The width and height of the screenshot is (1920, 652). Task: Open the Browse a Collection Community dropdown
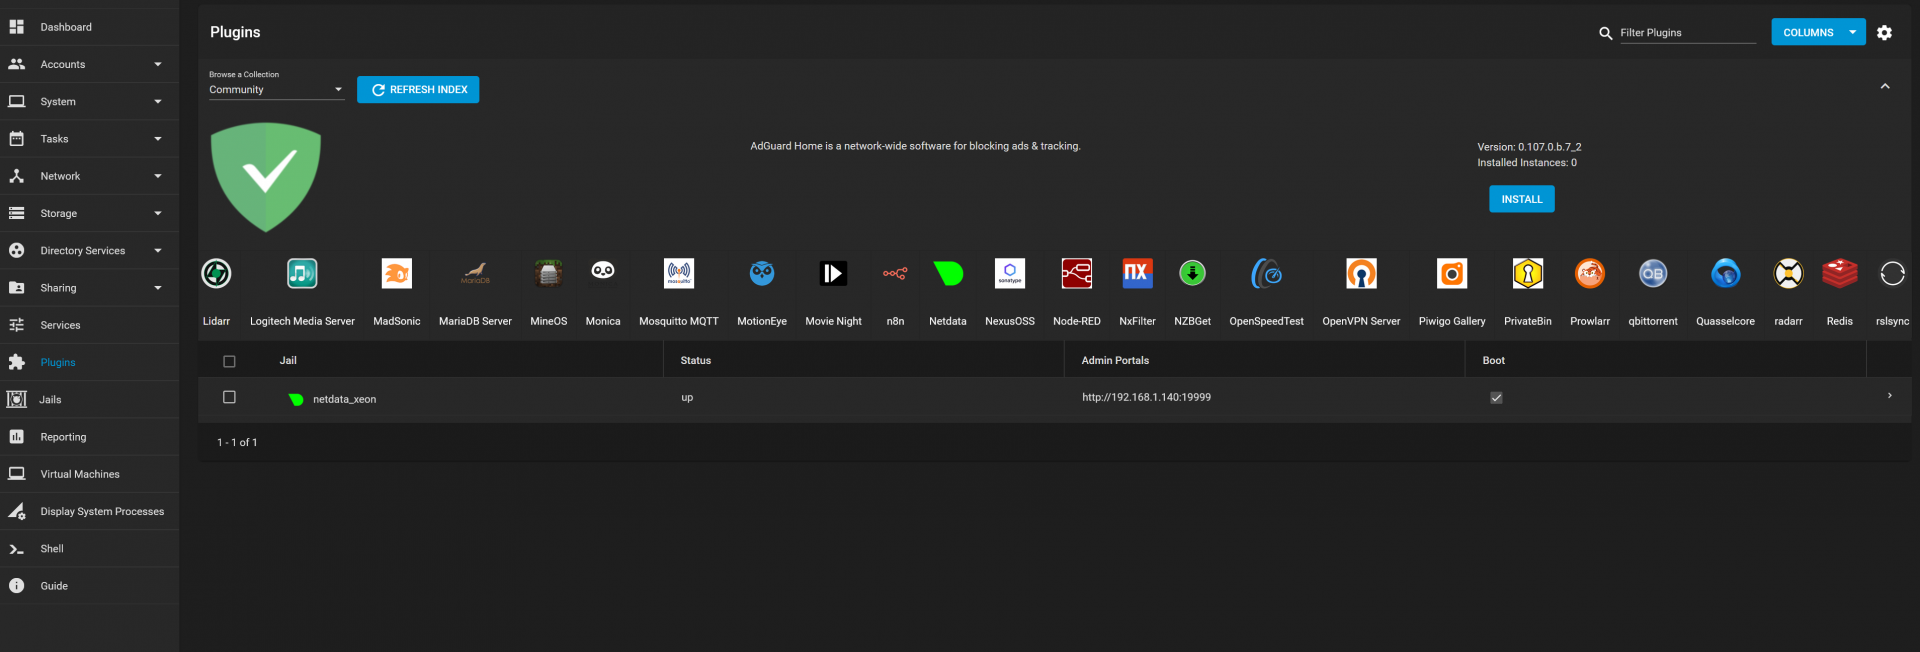coord(276,90)
